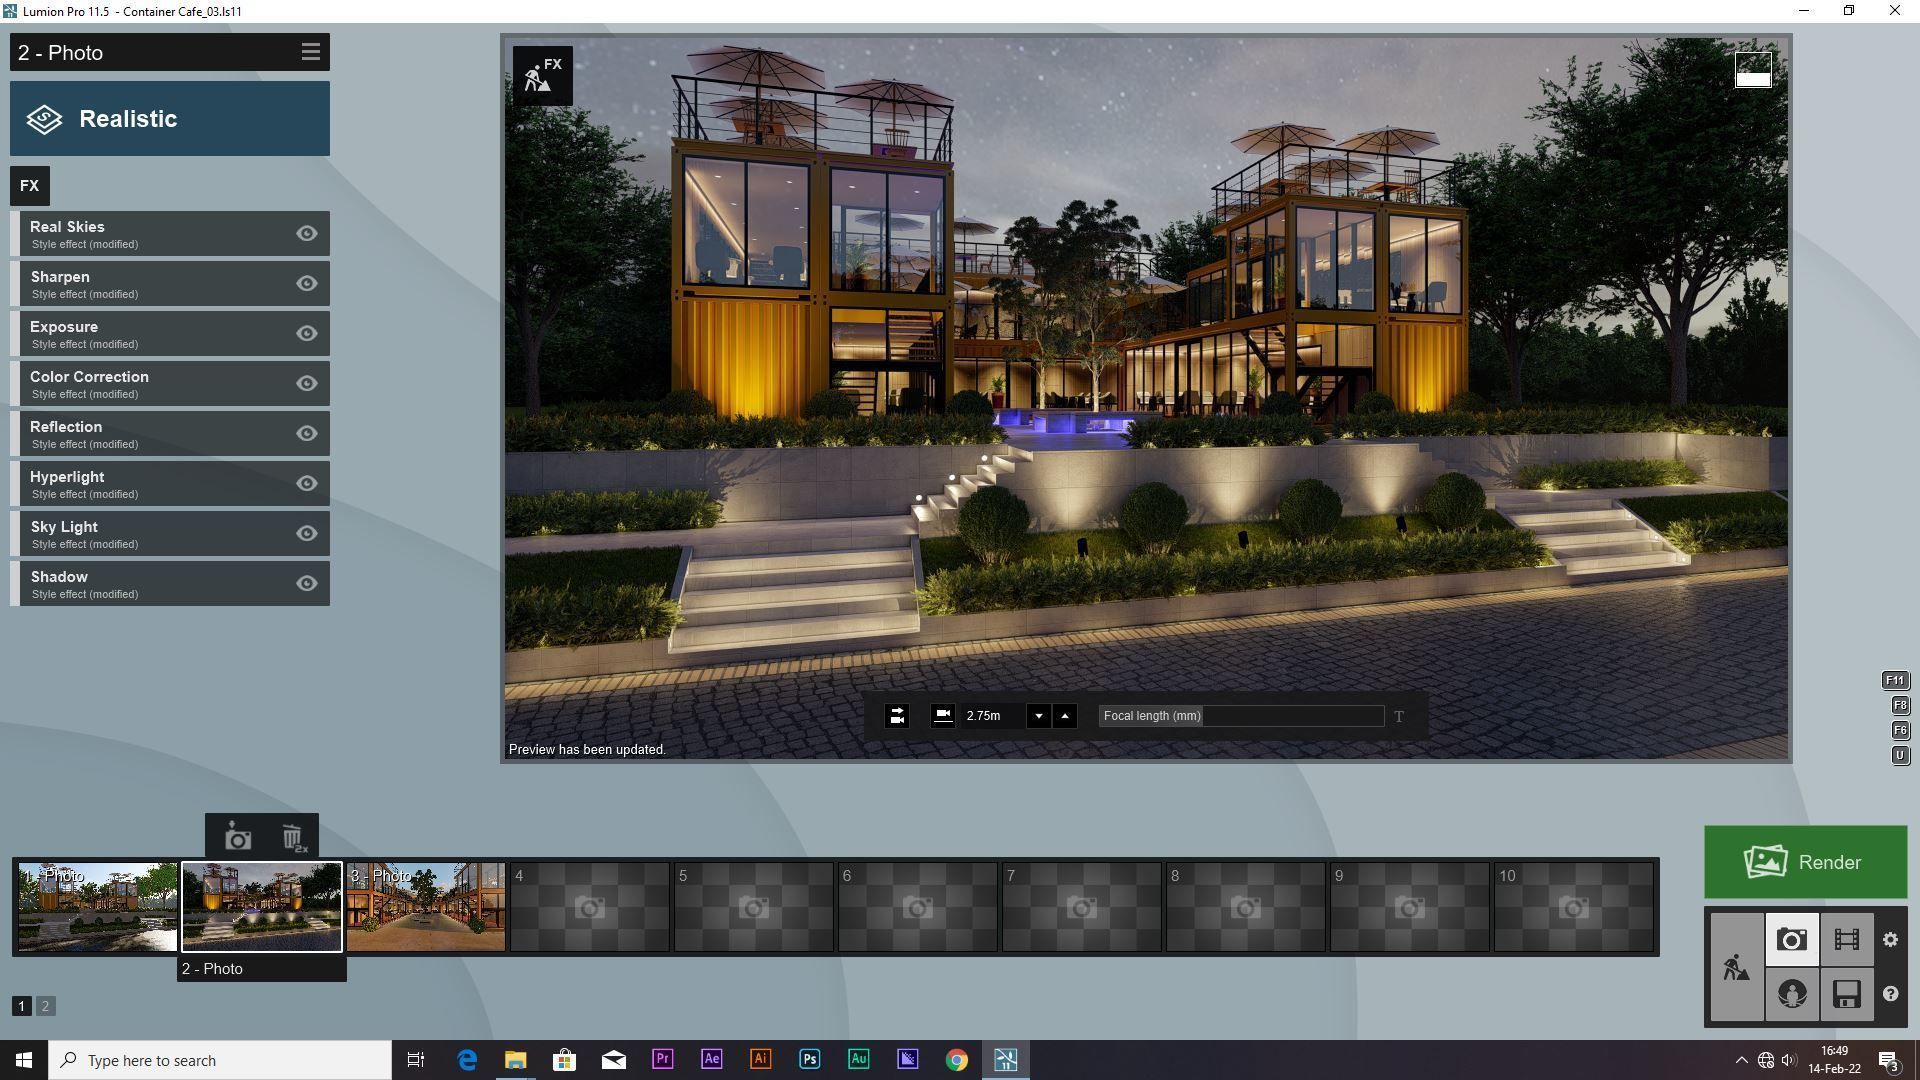This screenshot has height=1080, width=1920.
Task: Open the 2 - Photo hamburger menu
Action: tap(310, 52)
